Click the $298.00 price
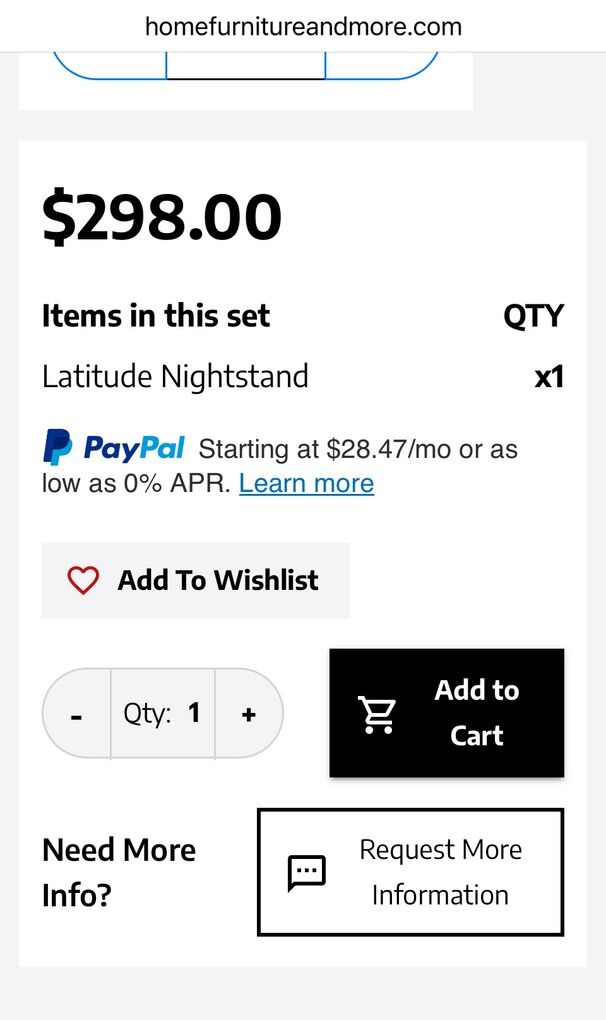606x1020 pixels. point(162,218)
